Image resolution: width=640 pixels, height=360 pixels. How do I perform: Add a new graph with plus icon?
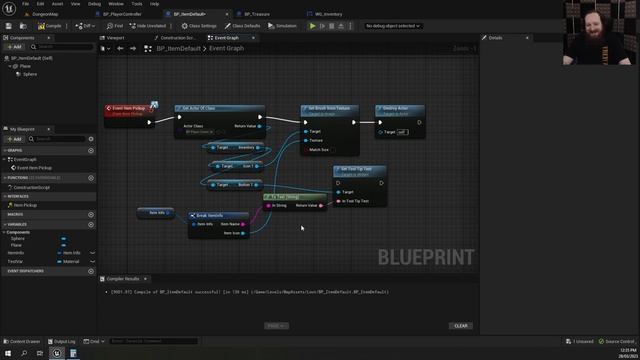tap(91, 151)
